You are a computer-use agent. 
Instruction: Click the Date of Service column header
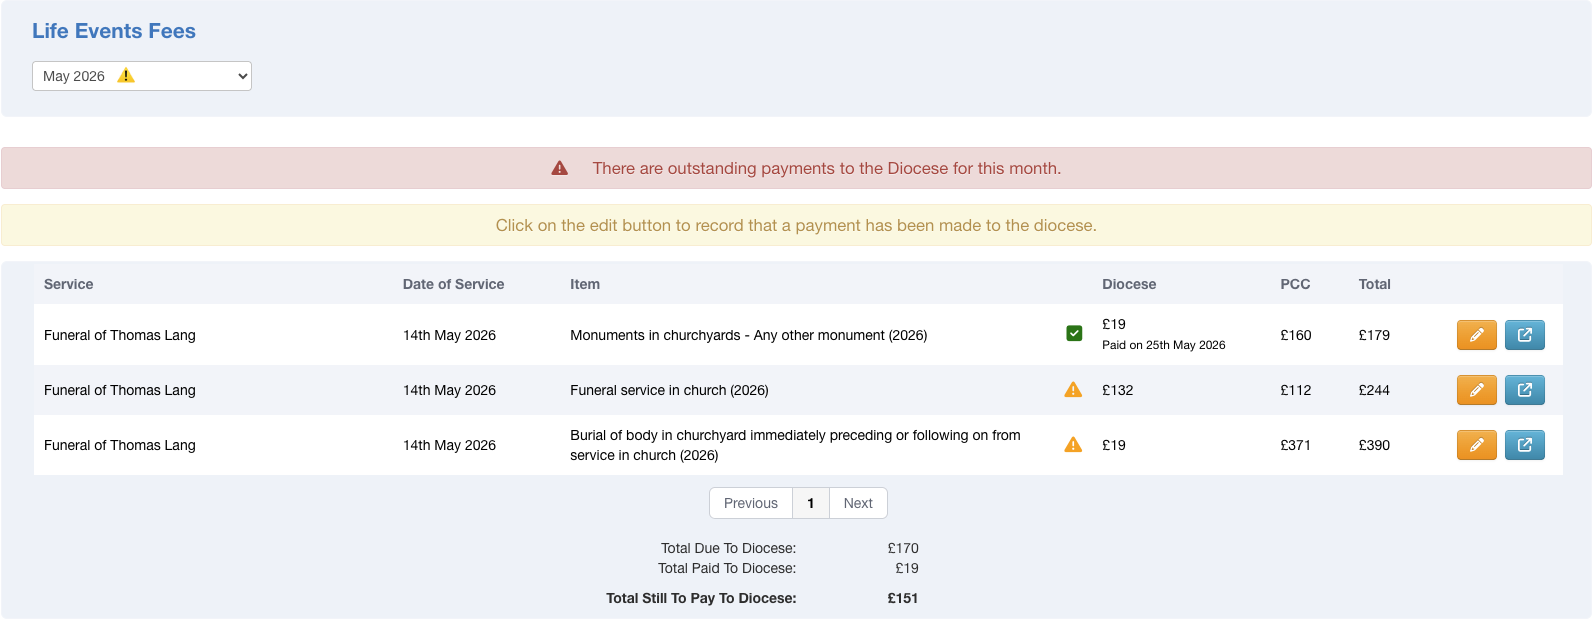click(453, 284)
